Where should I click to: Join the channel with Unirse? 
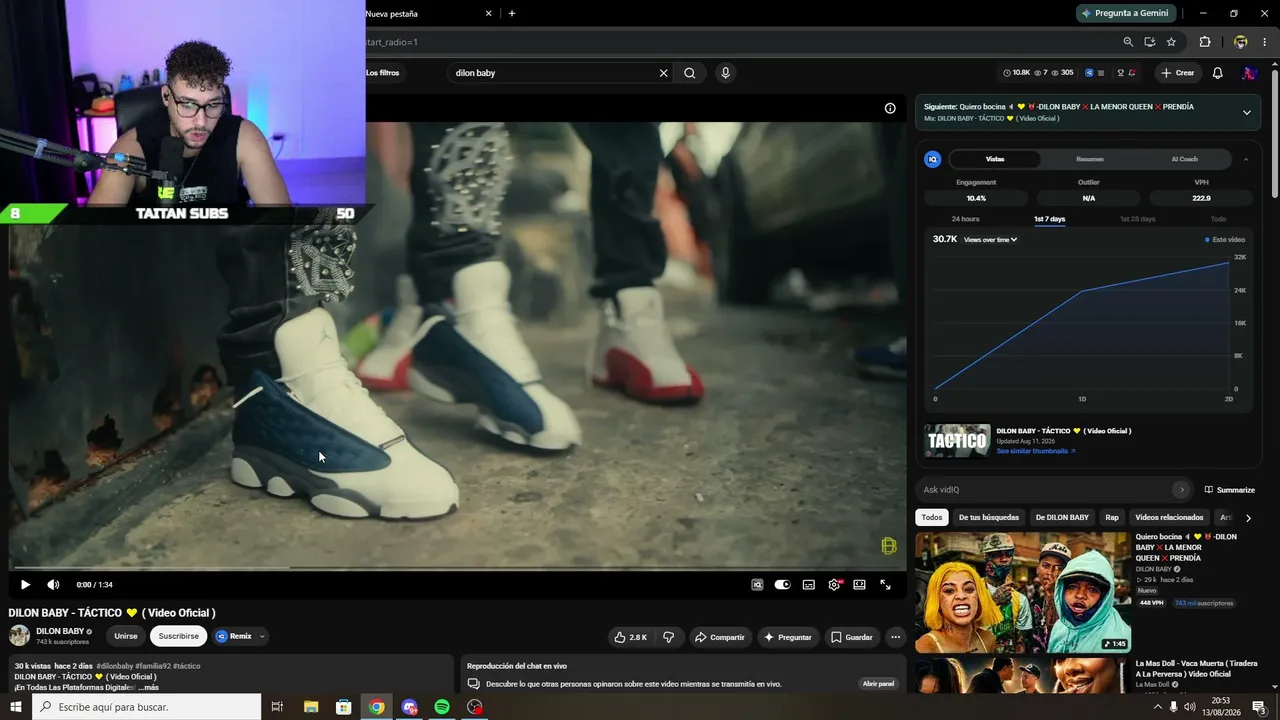point(126,636)
